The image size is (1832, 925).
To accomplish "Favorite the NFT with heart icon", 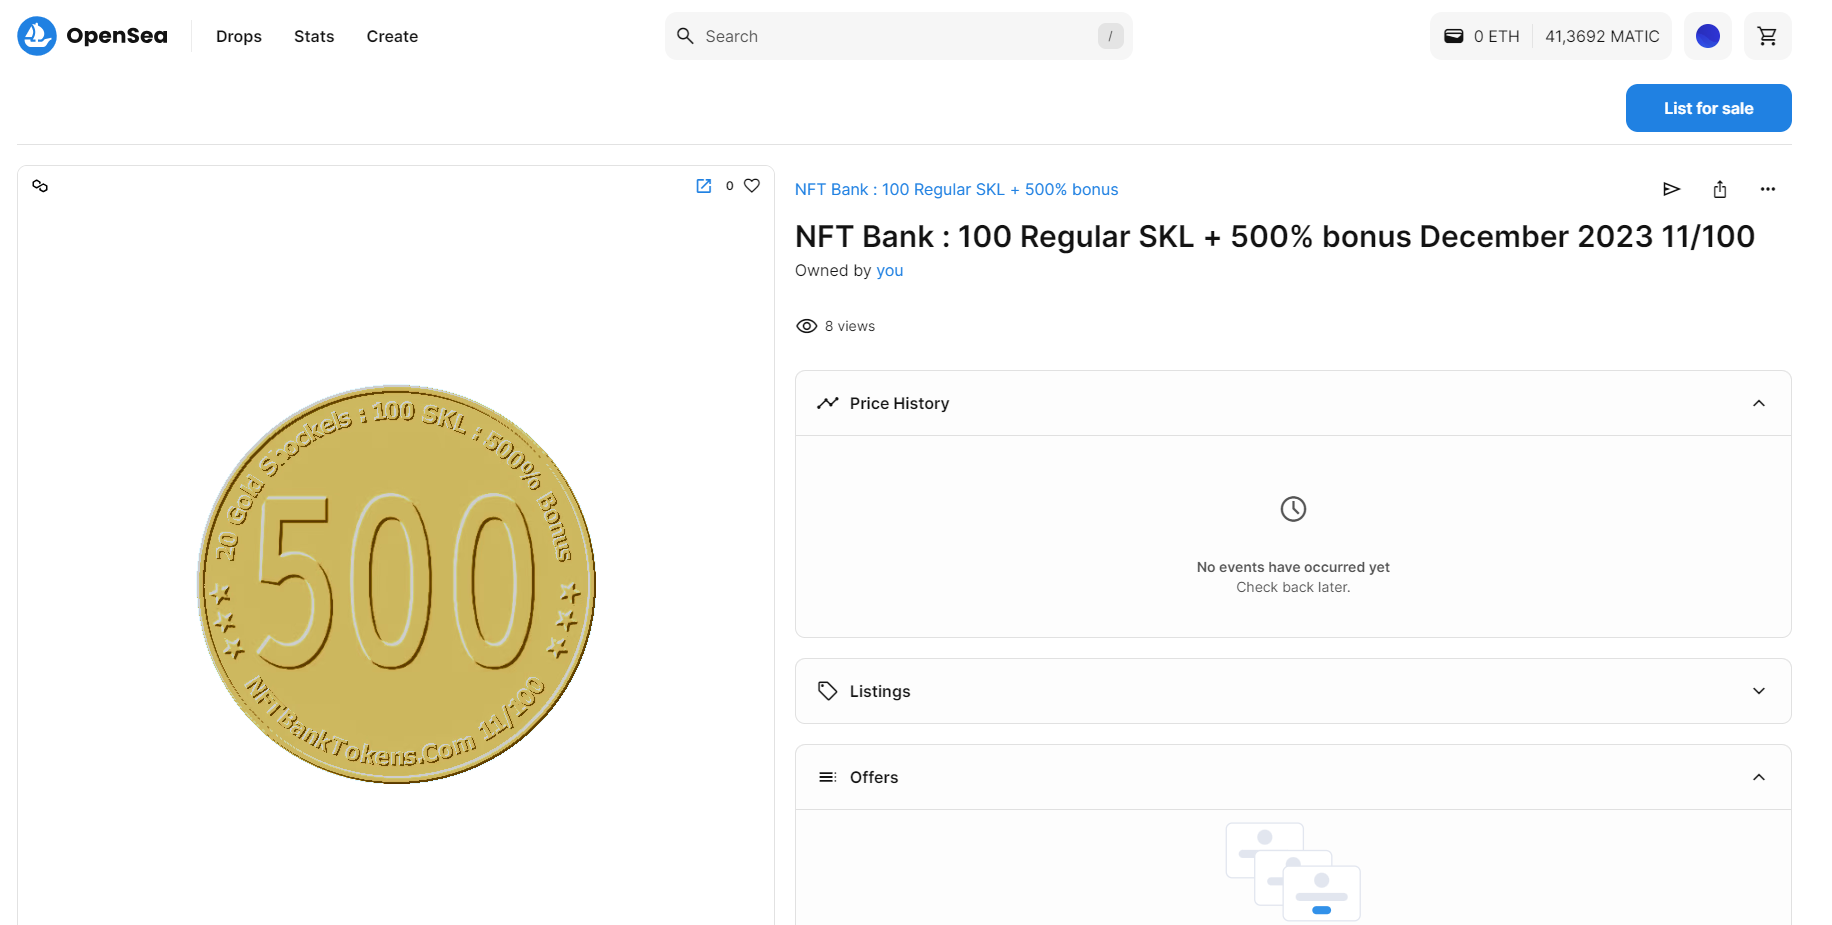I will coord(752,186).
